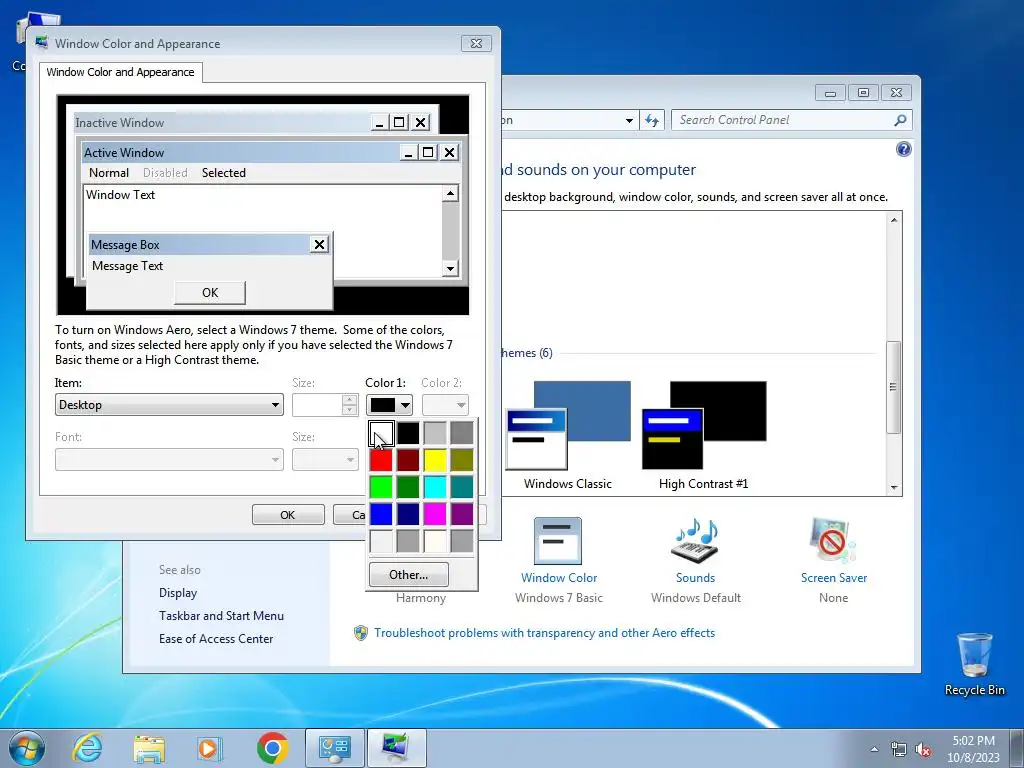This screenshot has width=1024, height=768.
Task: Open the Windows Start button
Action: (x=26, y=748)
